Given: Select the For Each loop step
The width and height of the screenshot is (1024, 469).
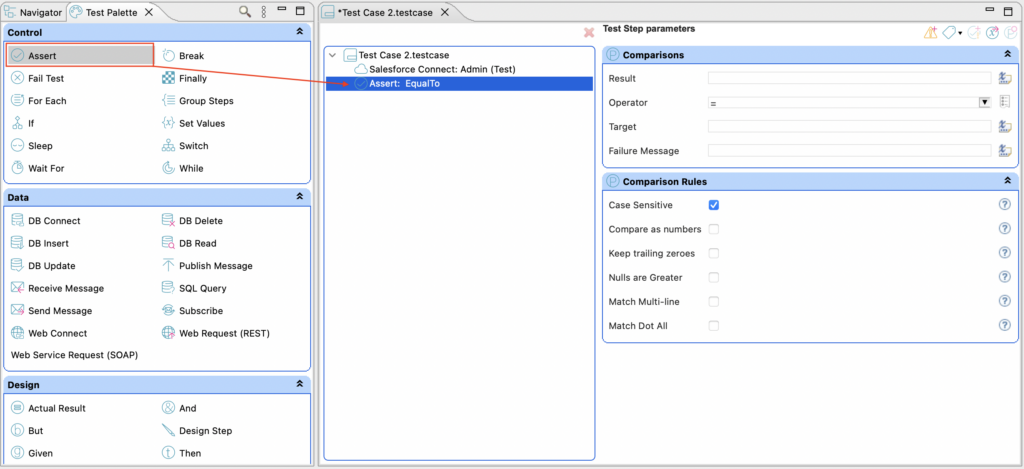Looking at the screenshot, I should click(39, 101).
